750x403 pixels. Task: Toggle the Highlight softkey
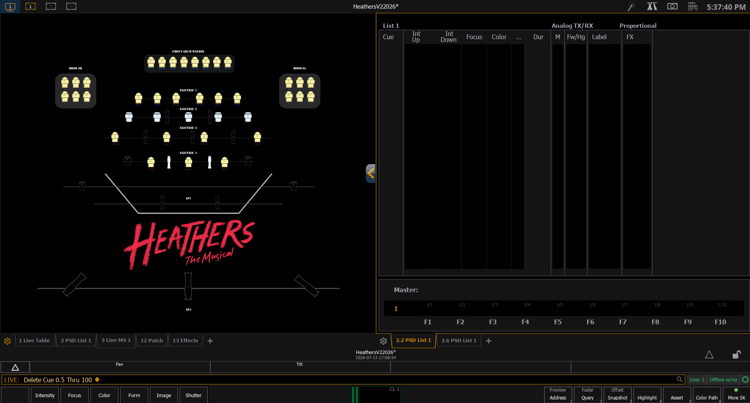click(647, 395)
